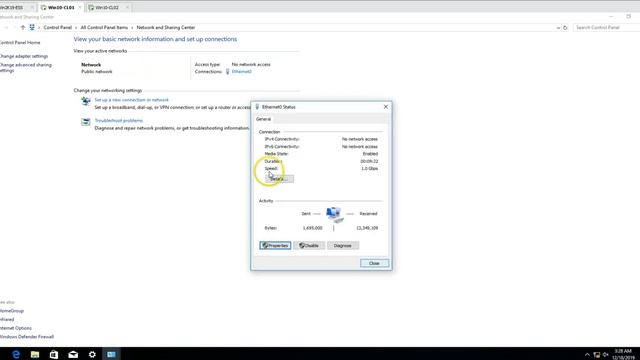
Task: Click the page heading about basic network information
Action: (155, 39)
